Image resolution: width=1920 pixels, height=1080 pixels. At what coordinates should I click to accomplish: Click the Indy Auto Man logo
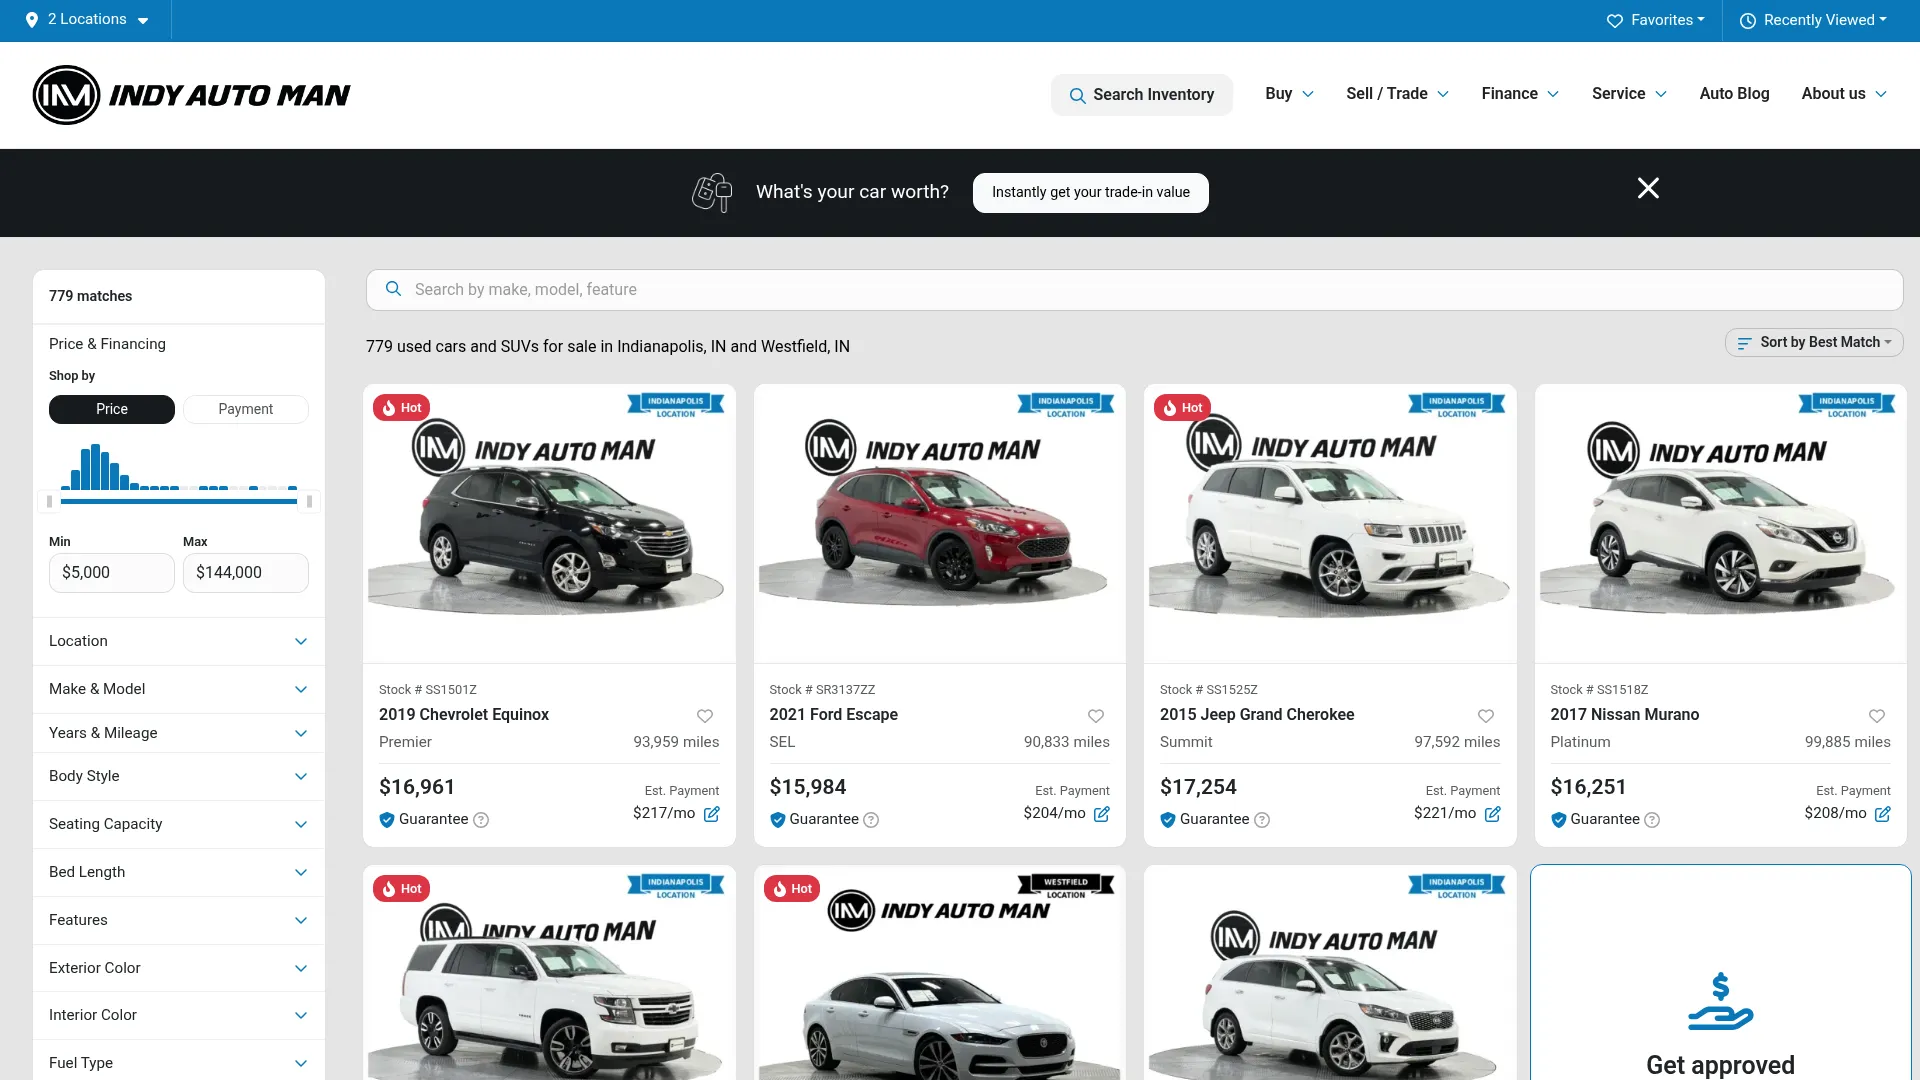[191, 95]
